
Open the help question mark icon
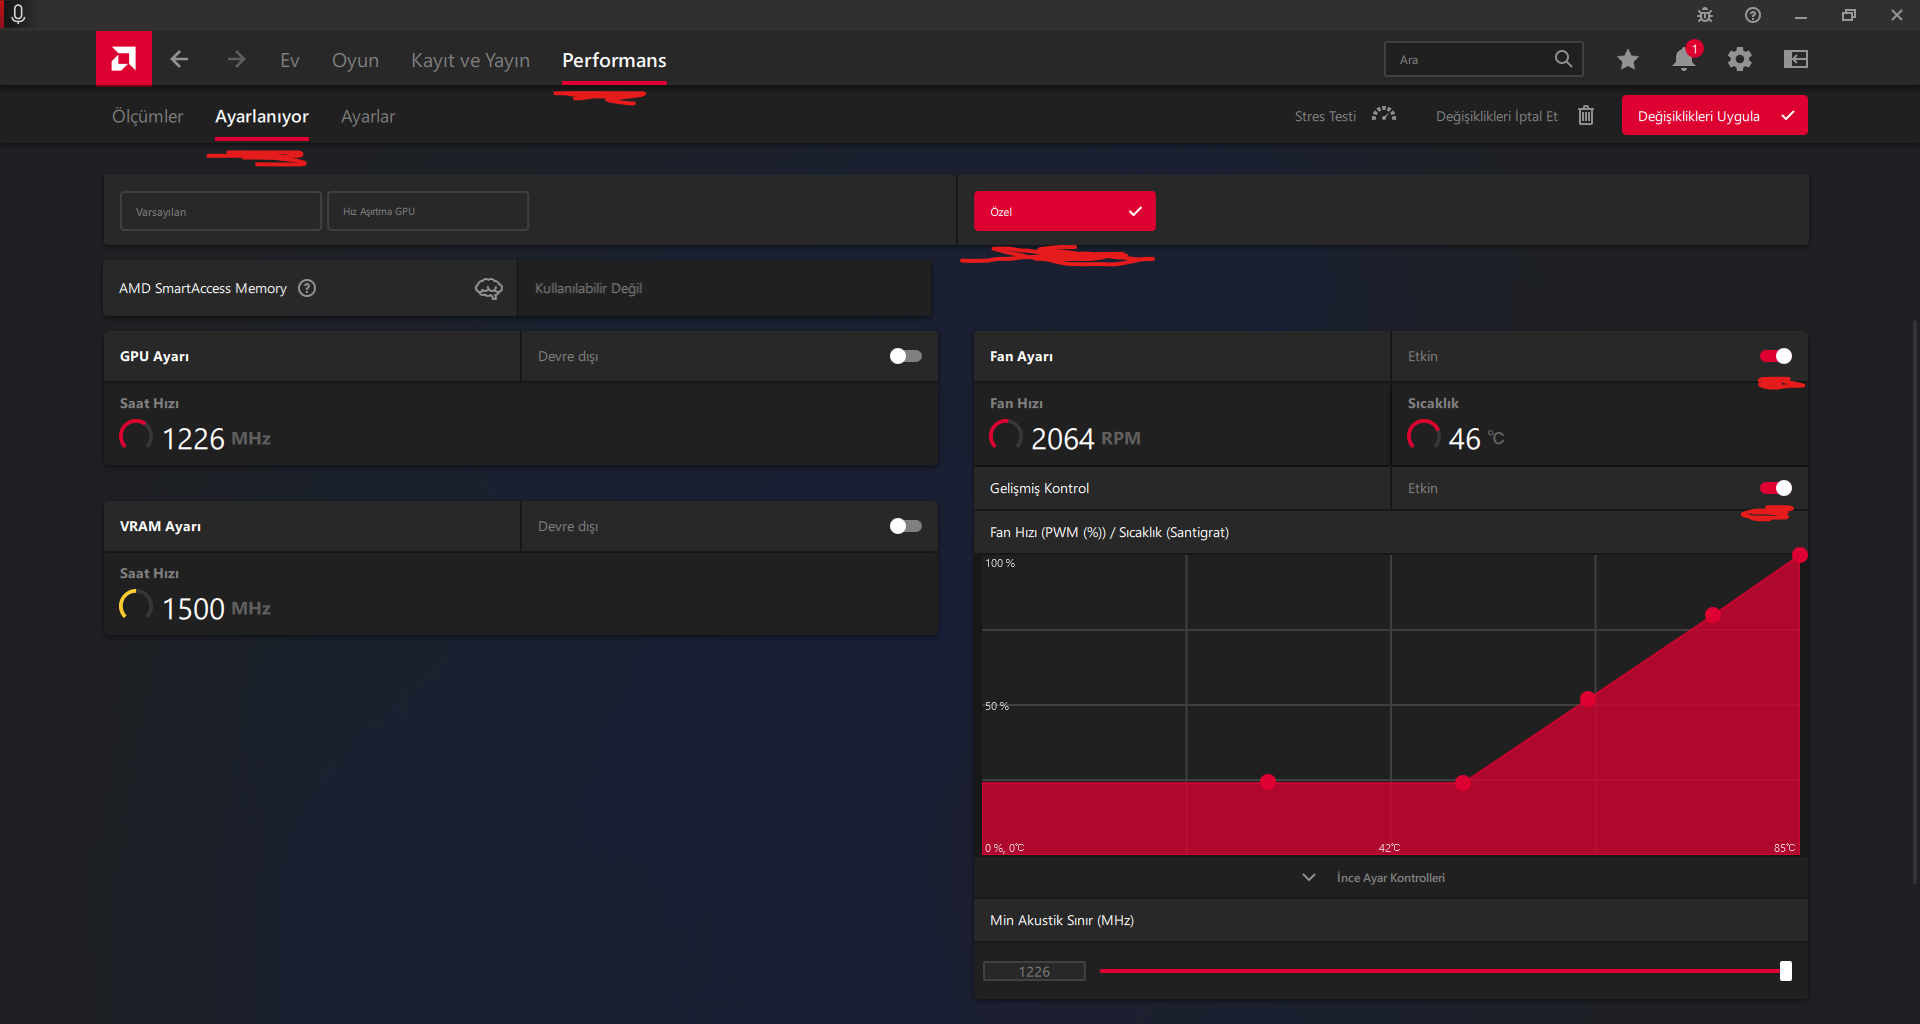1753,15
